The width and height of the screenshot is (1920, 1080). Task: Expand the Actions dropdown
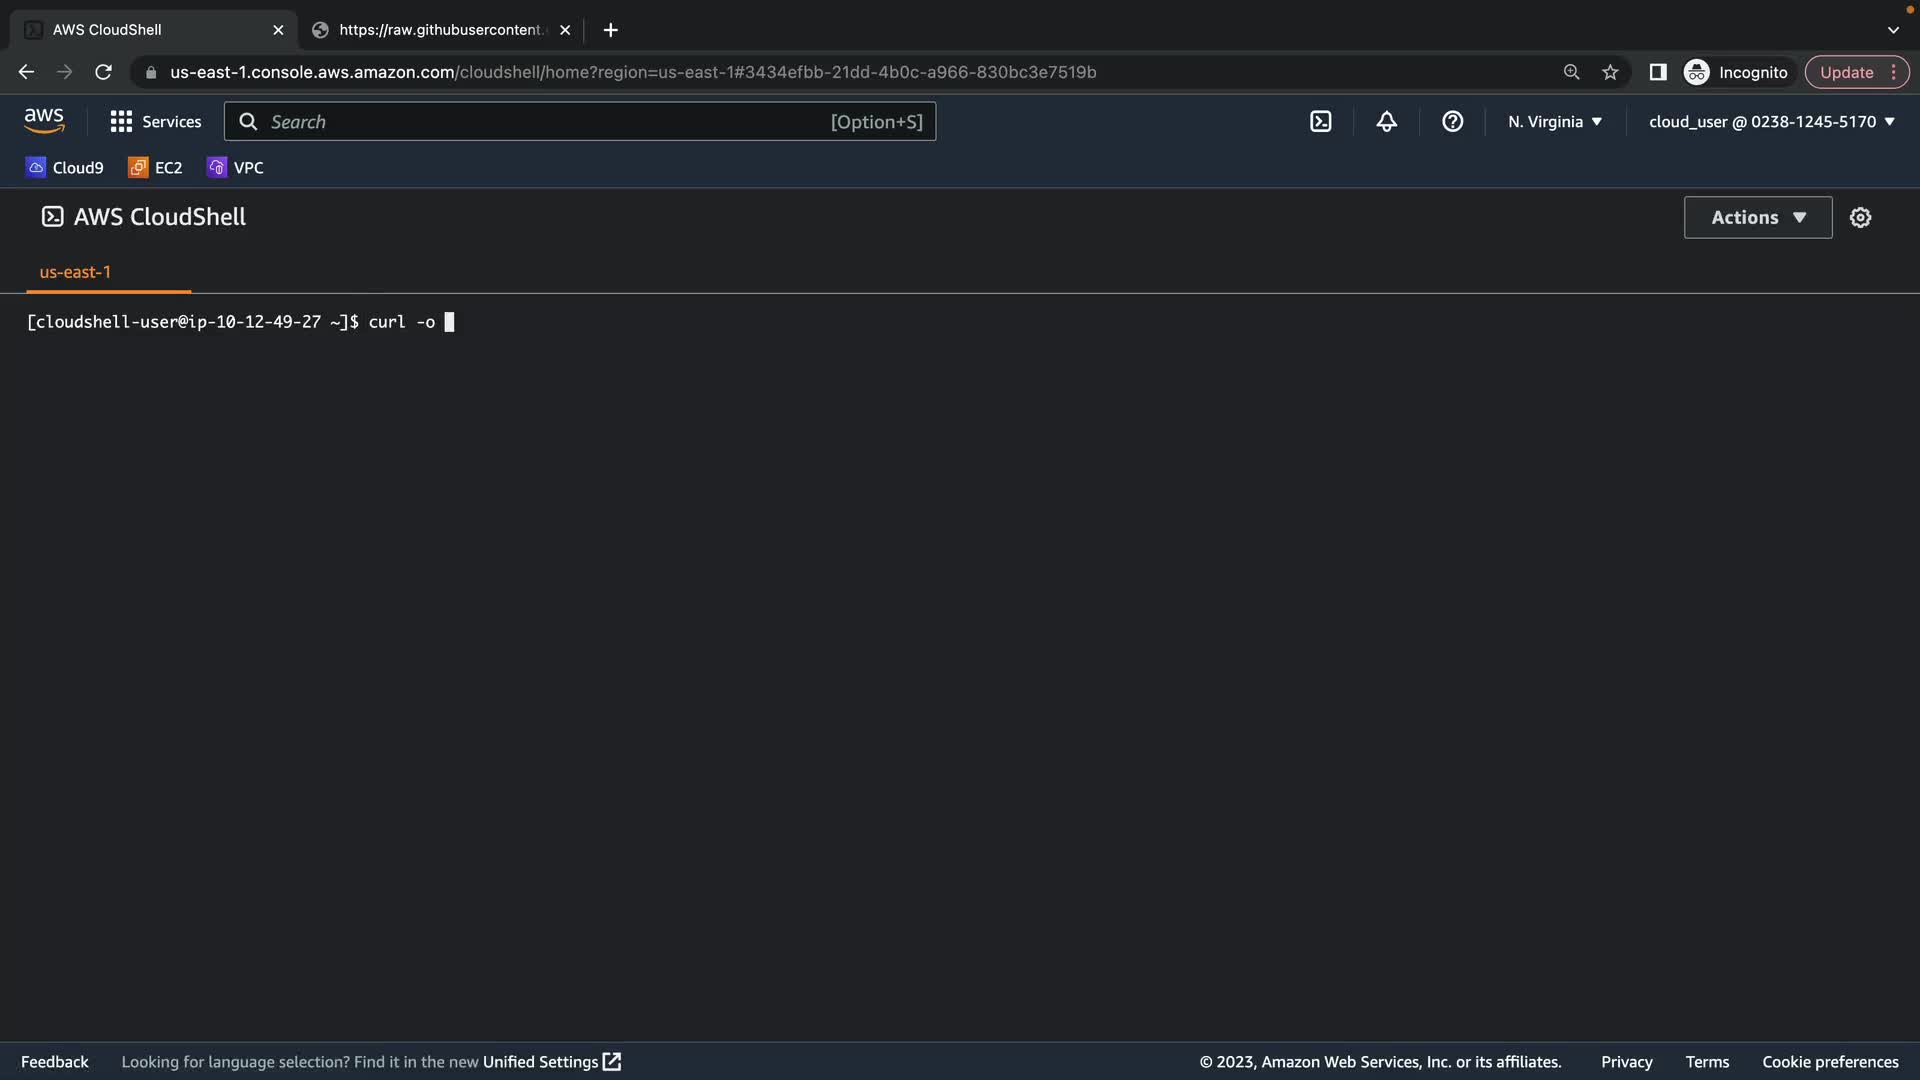[1757, 217]
